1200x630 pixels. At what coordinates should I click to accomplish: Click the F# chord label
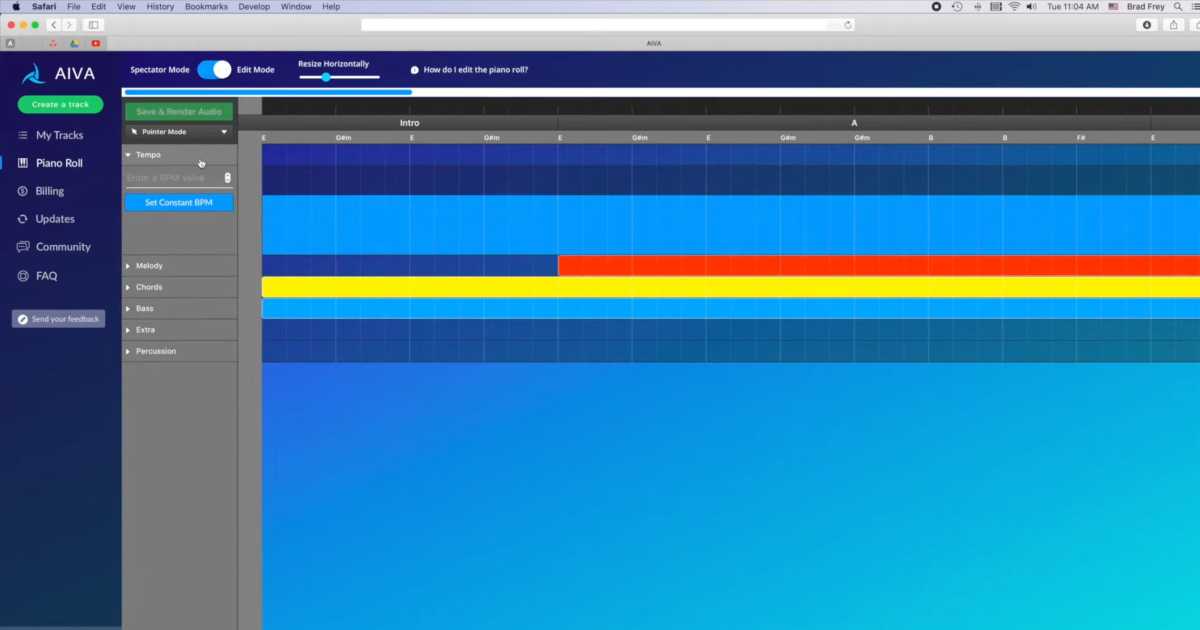(1081, 137)
